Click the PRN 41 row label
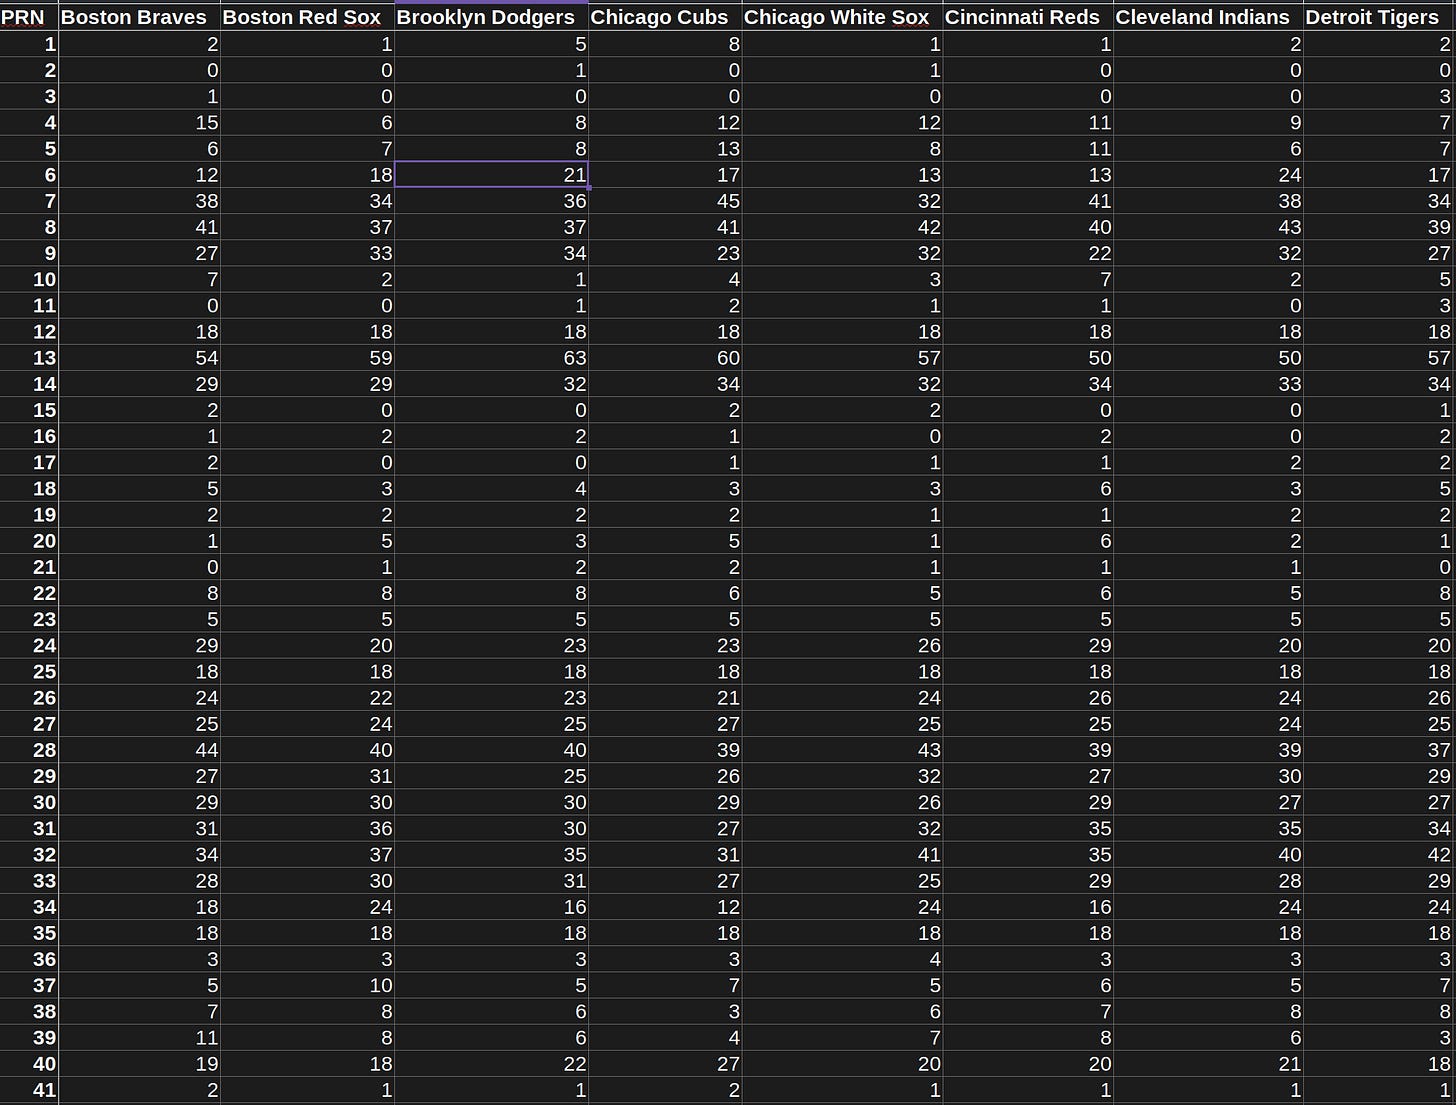 pos(29,1089)
